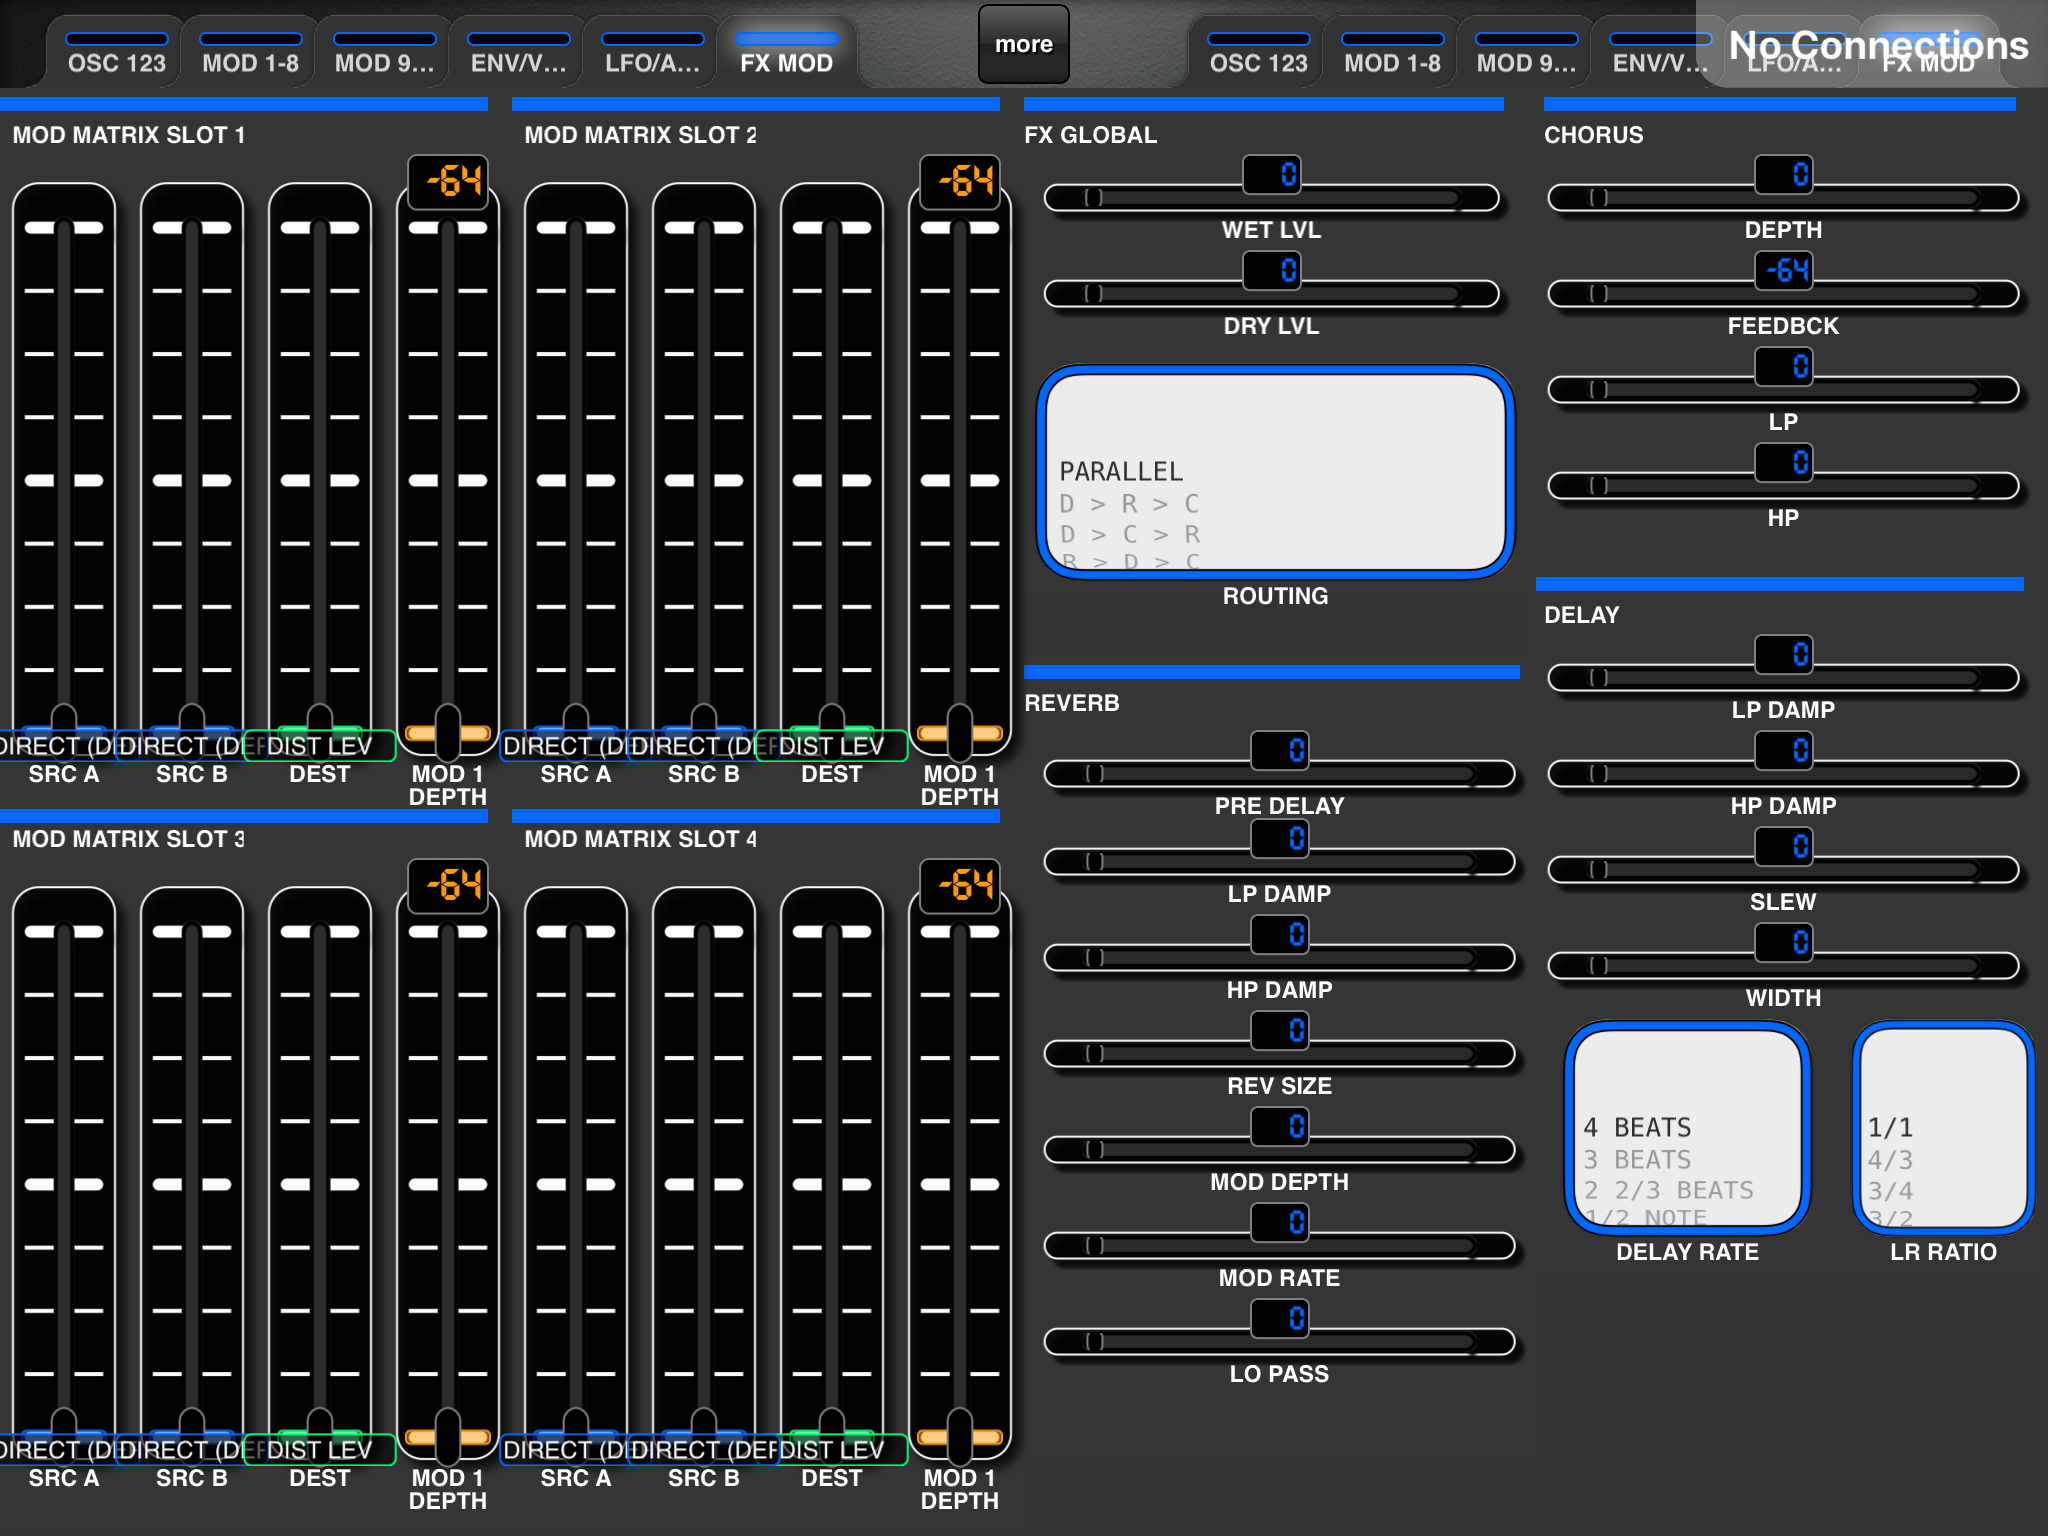Screen dimensions: 2048x1536
Task: Open the ENV/V... tab before the more button
Action: tap(518, 54)
